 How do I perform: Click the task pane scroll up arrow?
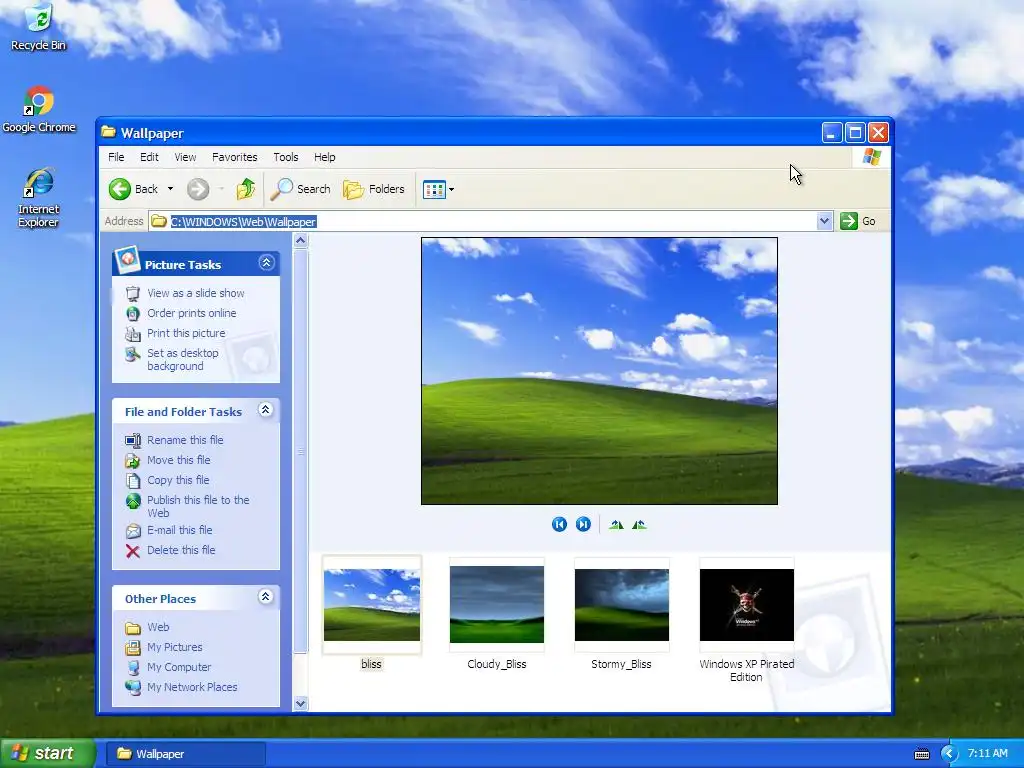pos(300,241)
